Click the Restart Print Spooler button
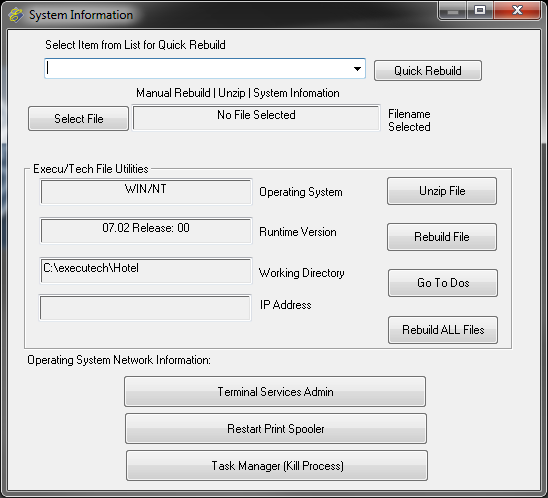Viewport: 548px width, 498px height. tap(276, 428)
